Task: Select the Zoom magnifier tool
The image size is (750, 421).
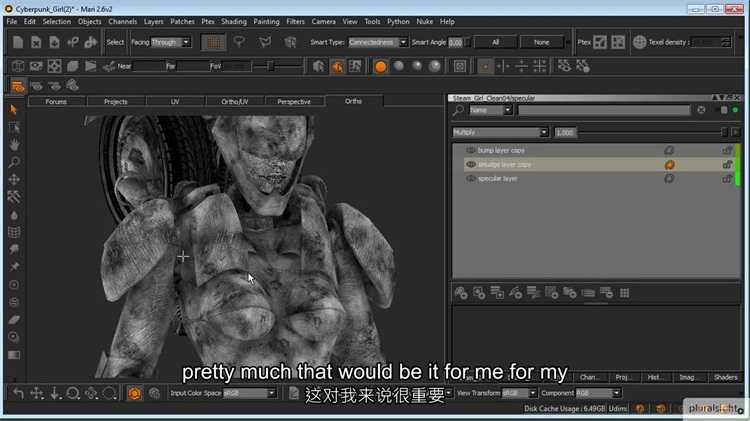Action: pos(14,162)
